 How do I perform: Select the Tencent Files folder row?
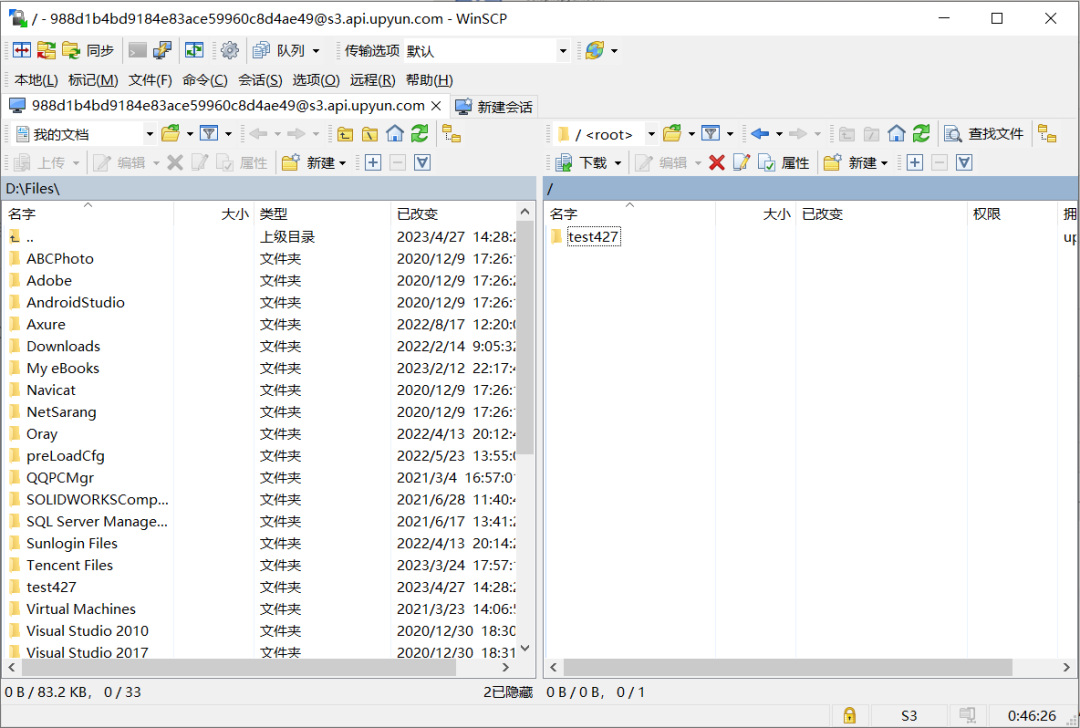[x=260, y=565]
